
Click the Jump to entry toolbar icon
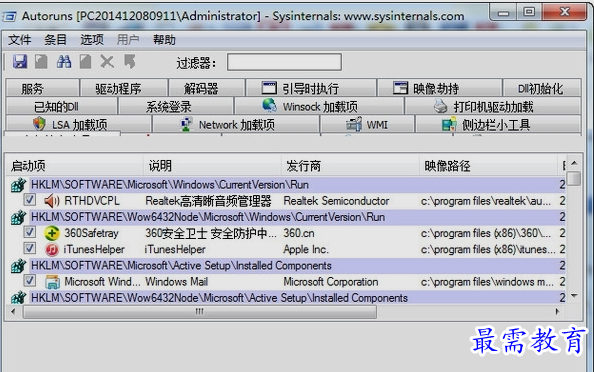pyautogui.click(x=130, y=61)
